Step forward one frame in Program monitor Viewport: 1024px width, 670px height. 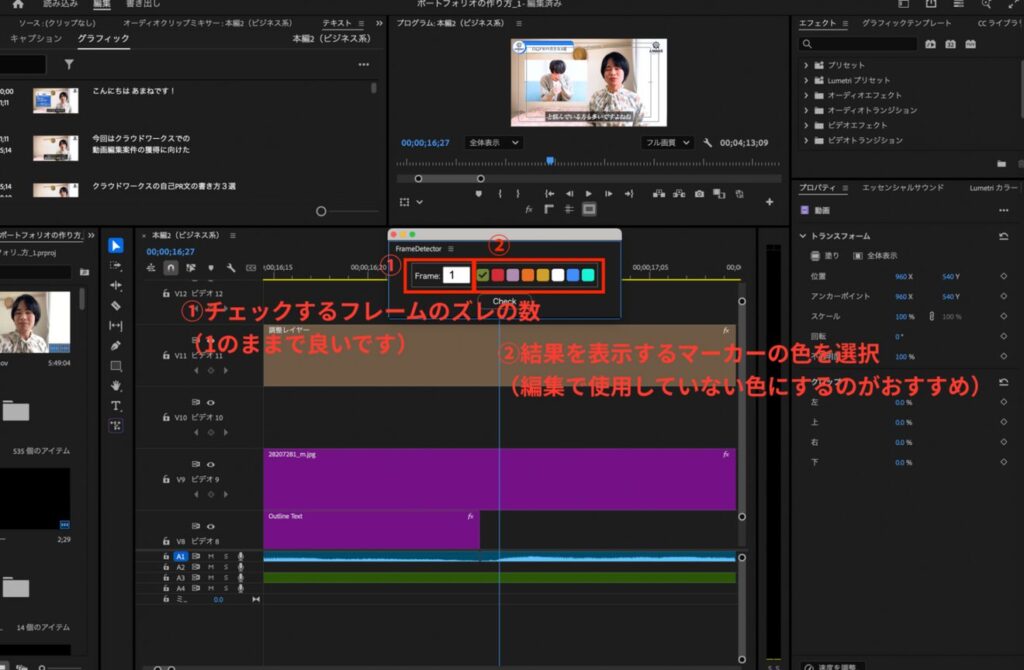click(609, 194)
